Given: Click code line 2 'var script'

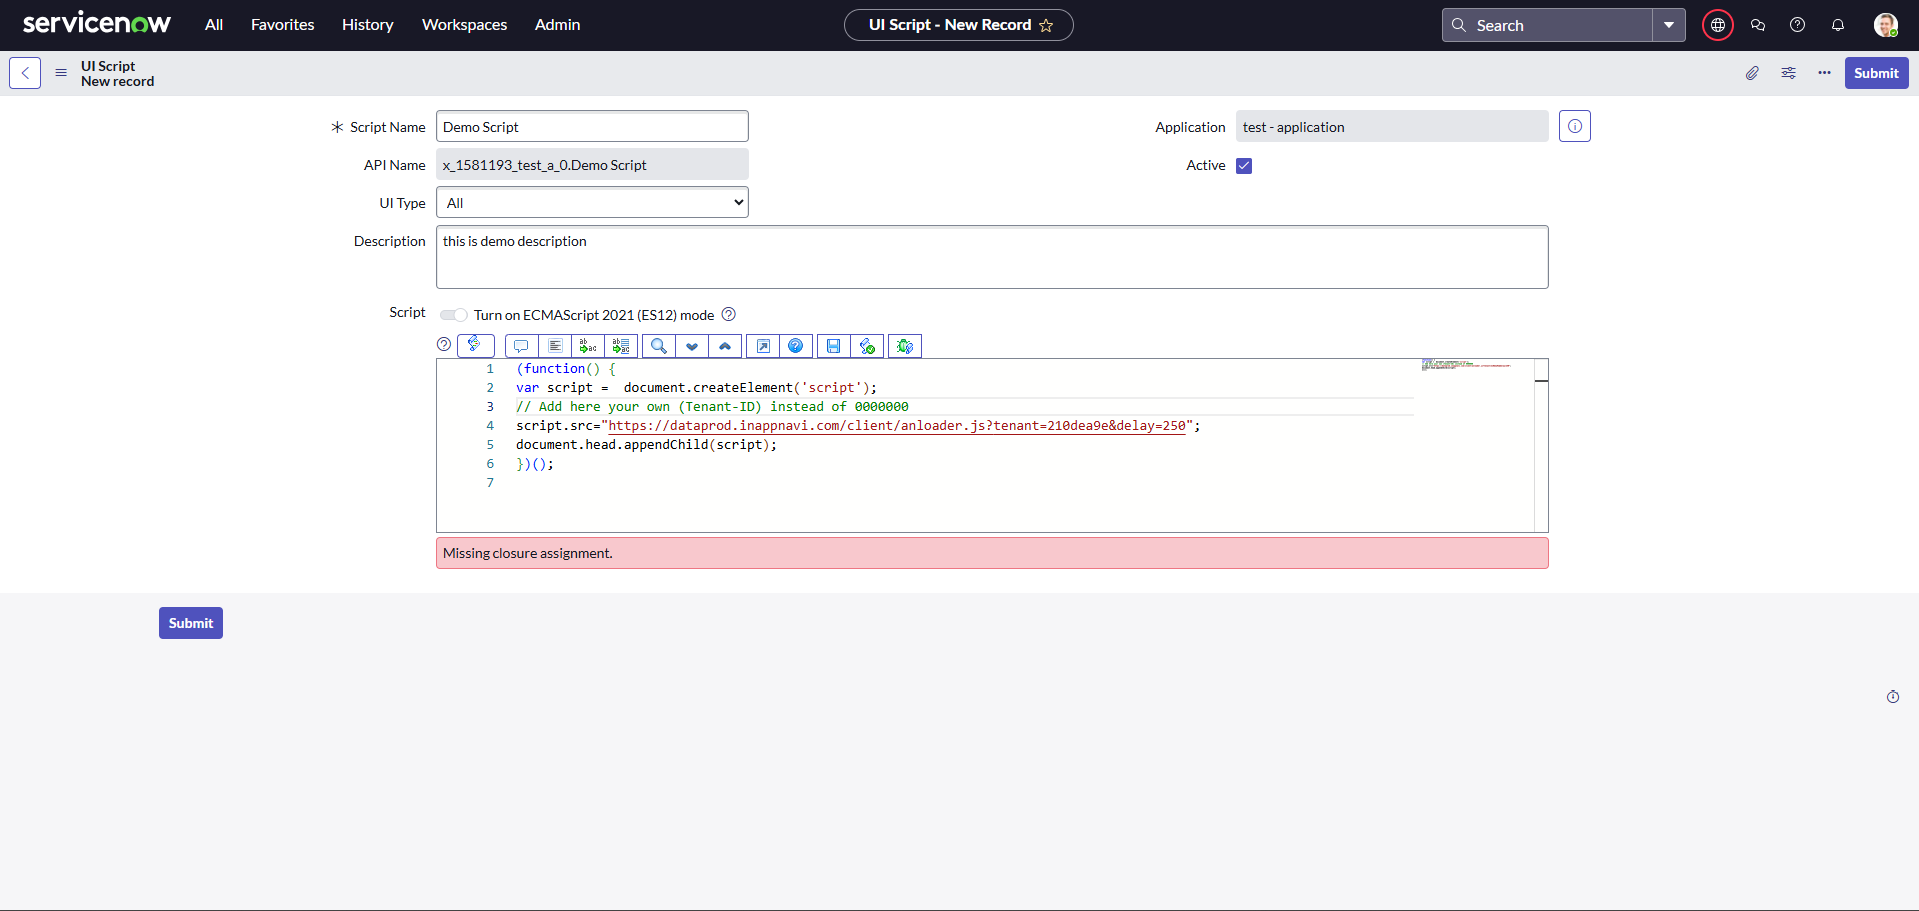Looking at the screenshot, I should pos(696,388).
